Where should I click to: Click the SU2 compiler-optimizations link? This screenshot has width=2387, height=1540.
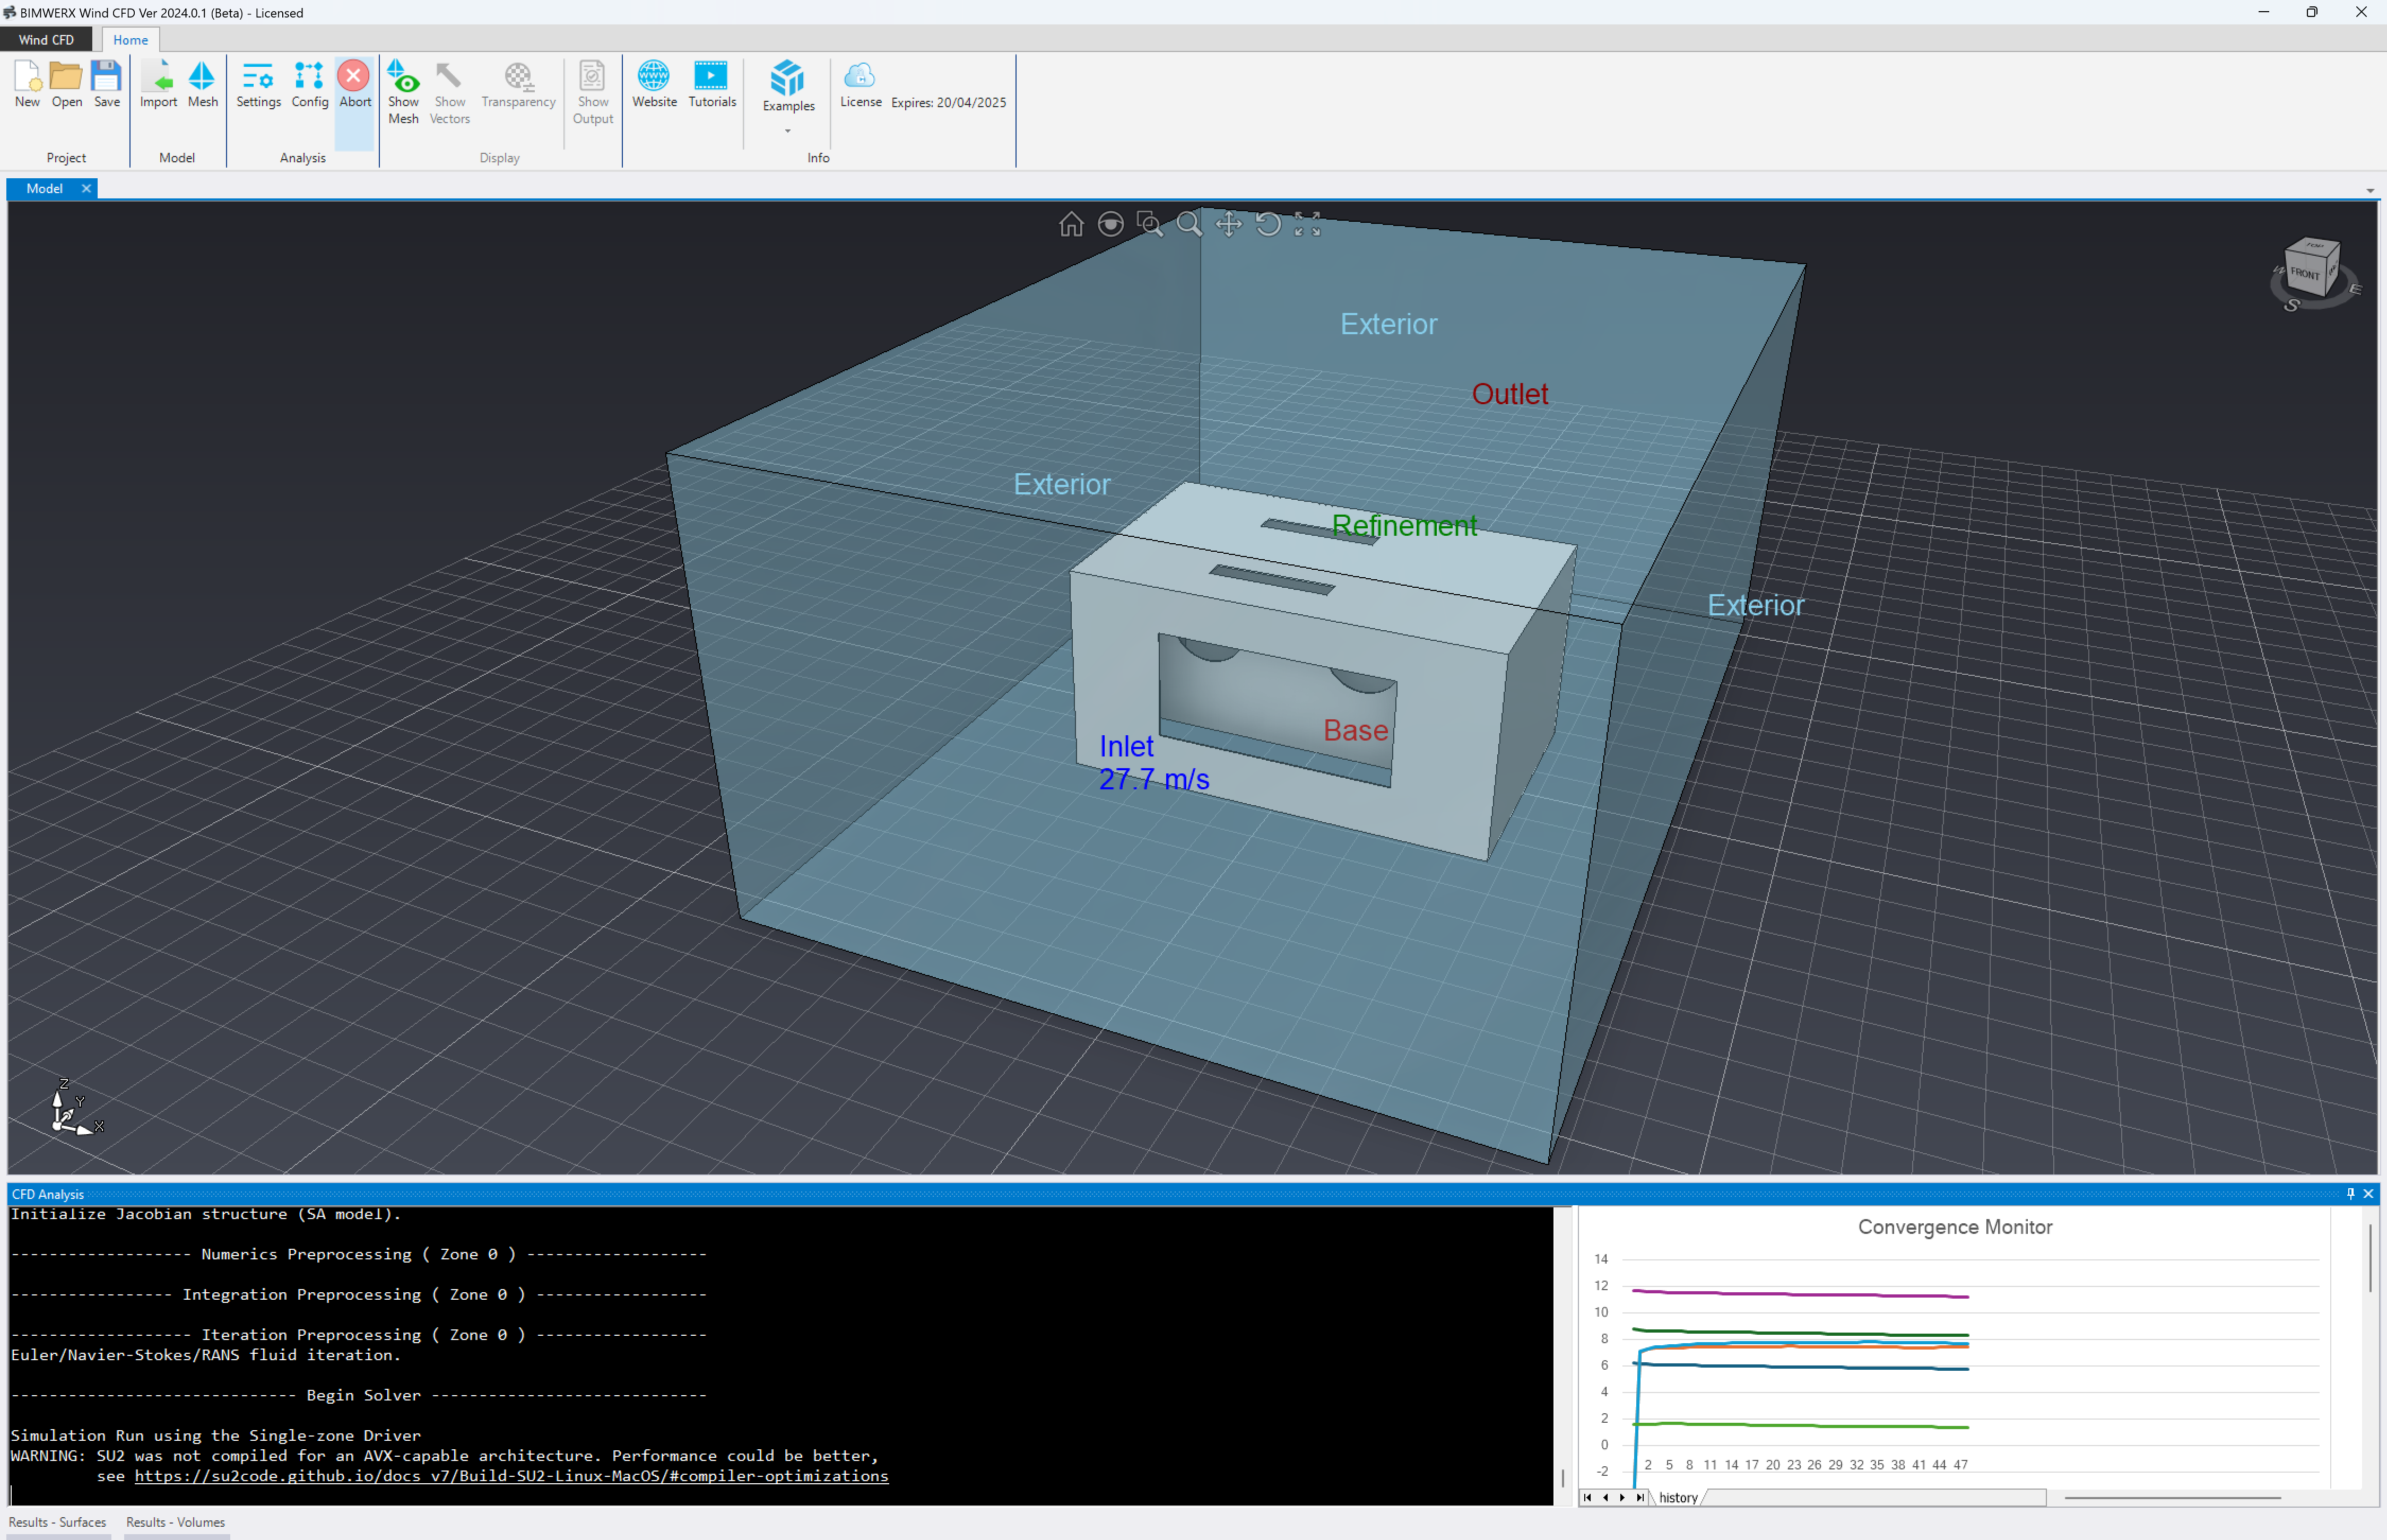pyautogui.click(x=511, y=1476)
